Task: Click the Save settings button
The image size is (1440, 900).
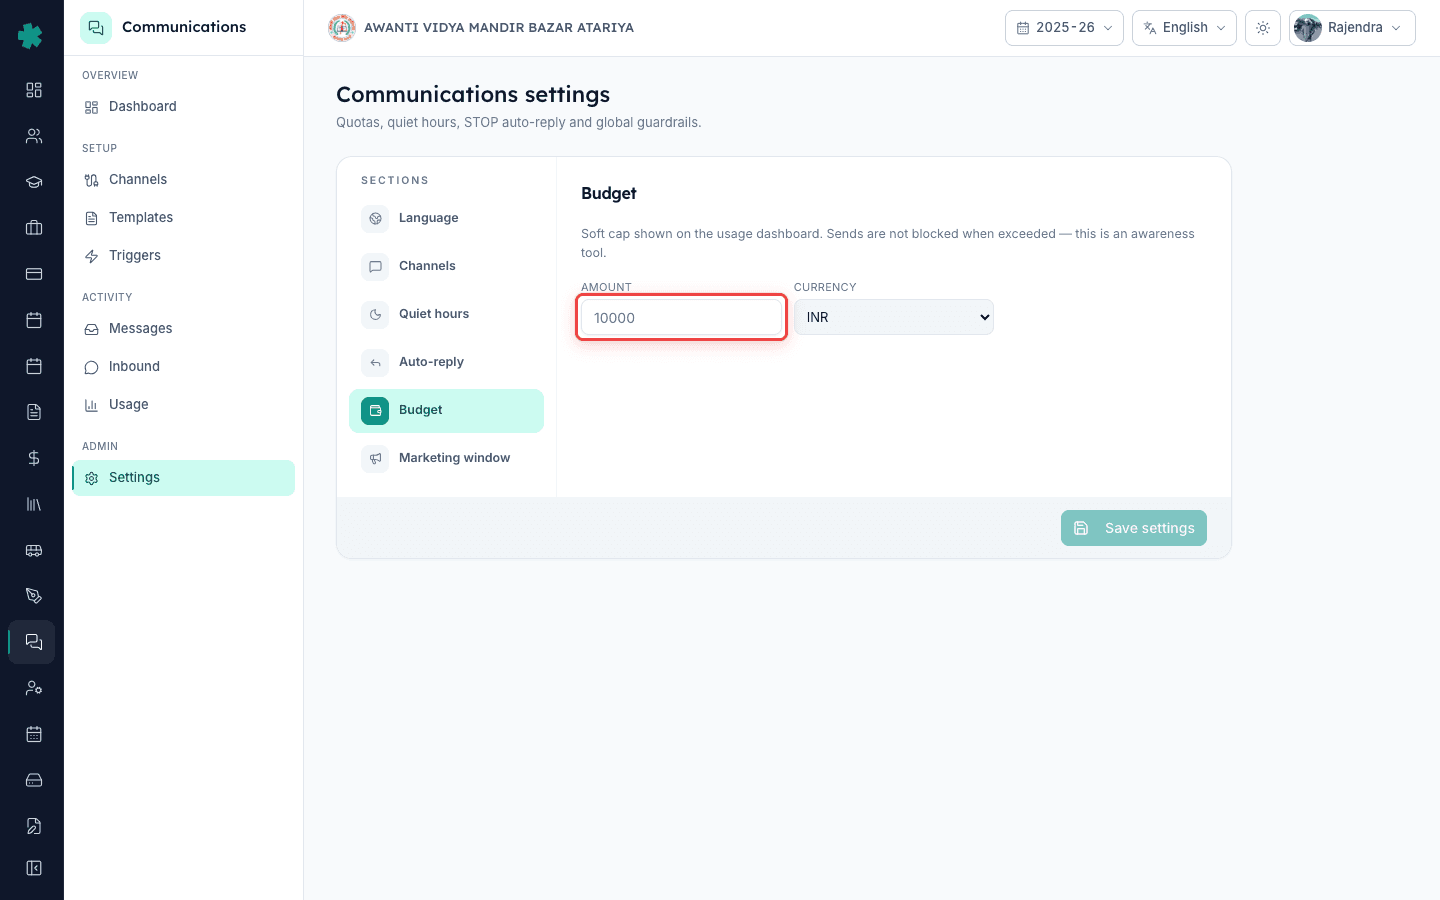Action: (1134, 528)
